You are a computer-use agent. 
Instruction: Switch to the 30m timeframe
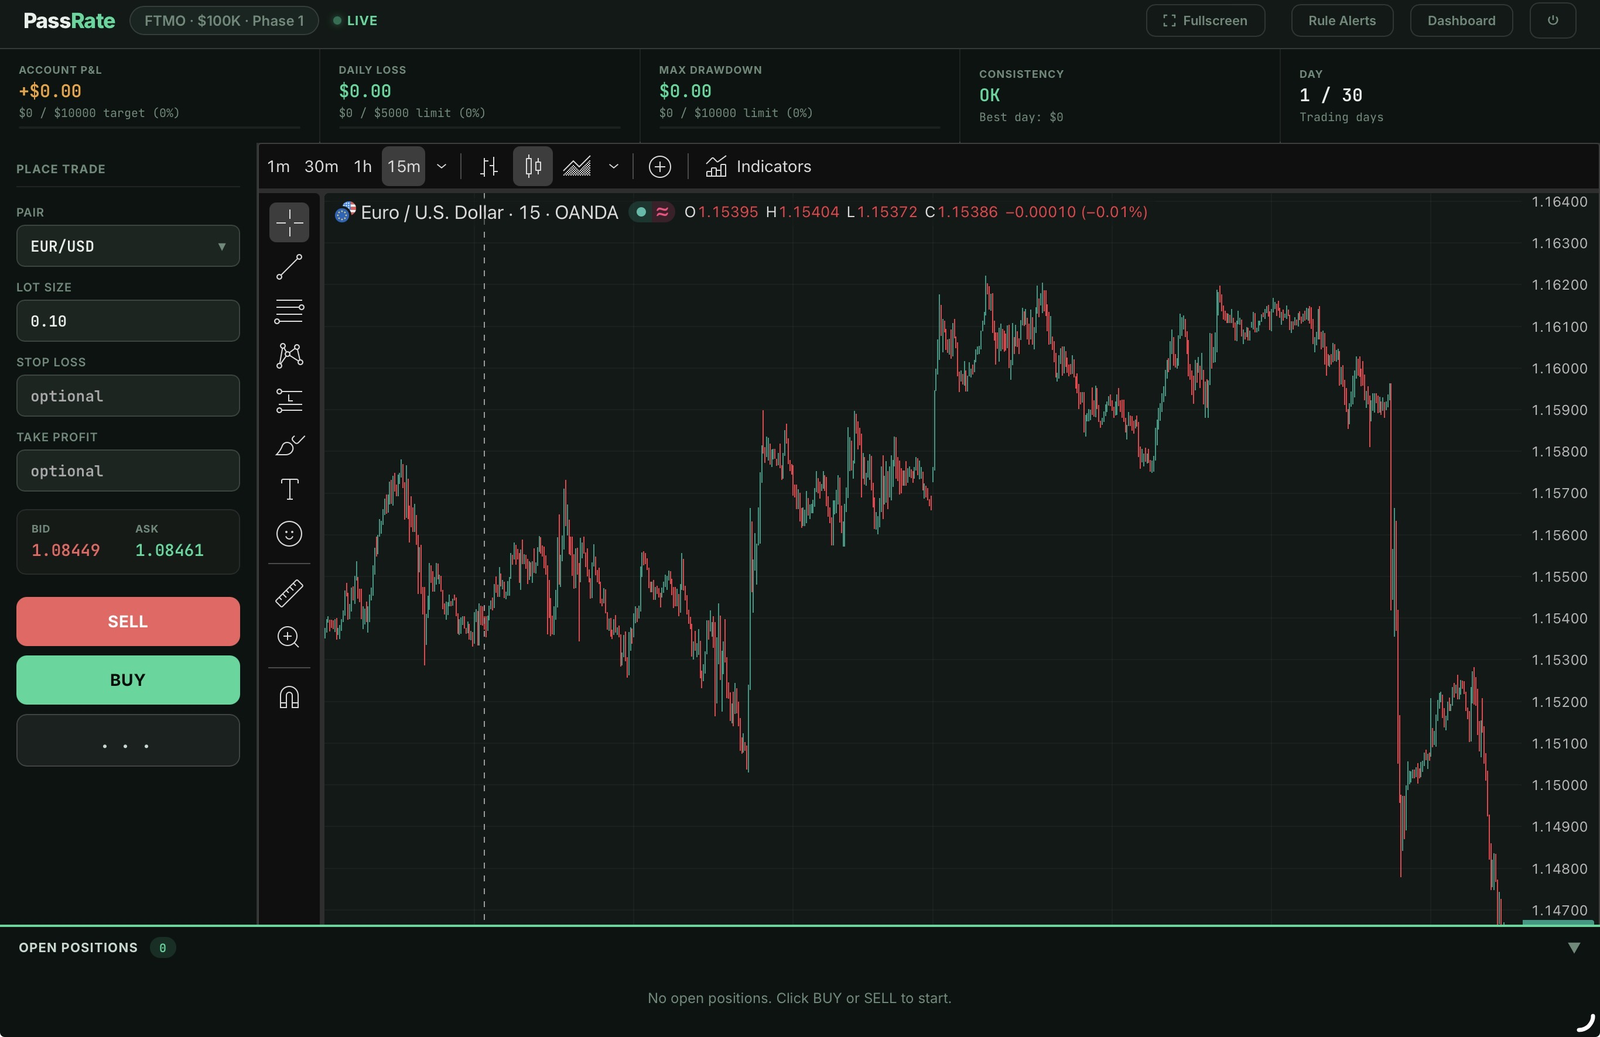pos(321,166)
